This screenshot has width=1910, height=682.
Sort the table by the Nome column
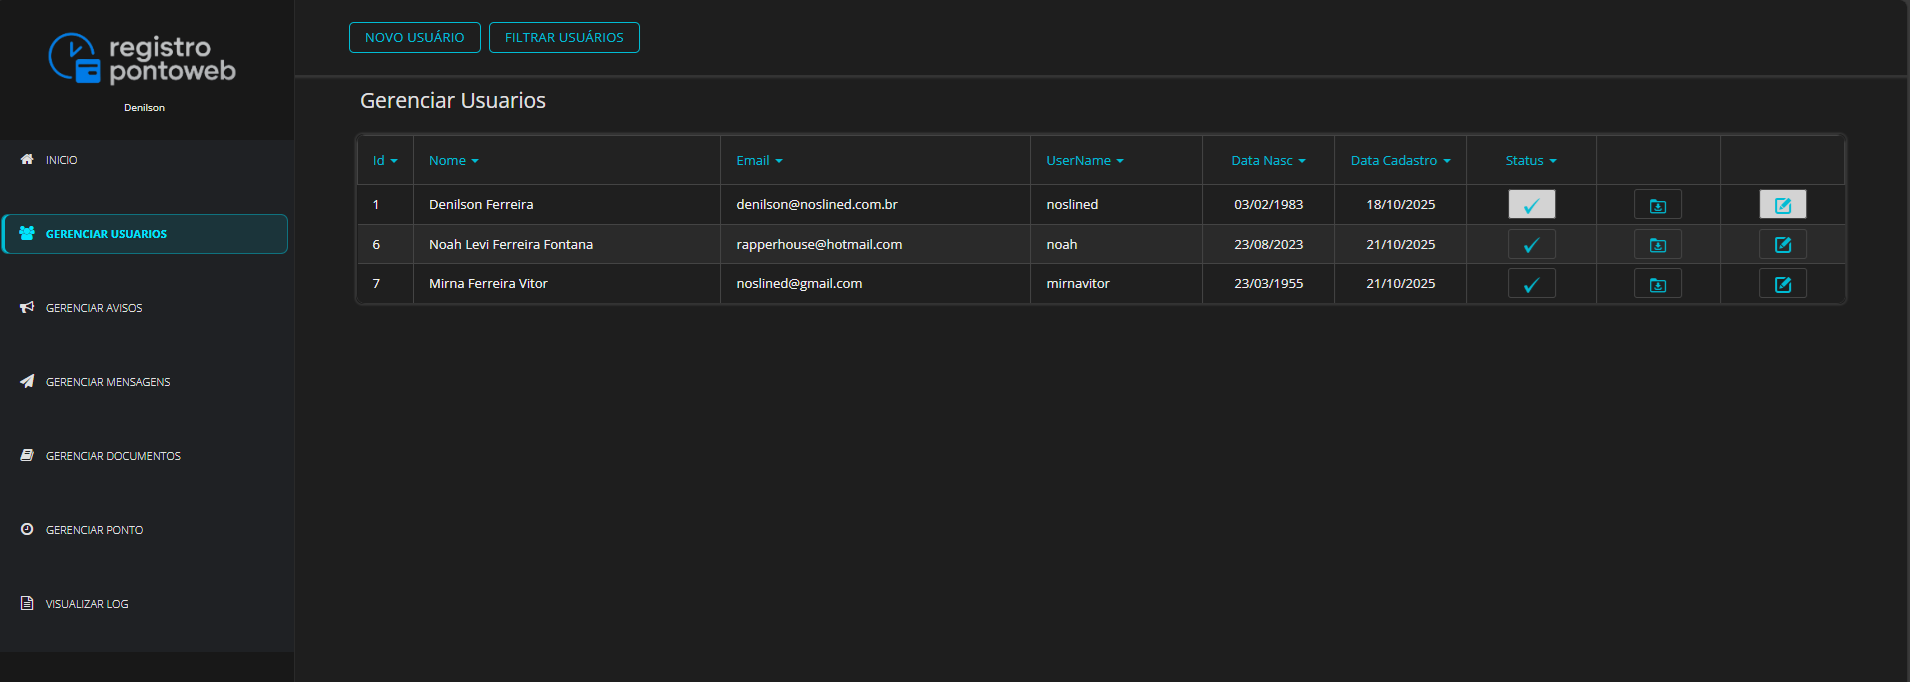coord(453,161)
